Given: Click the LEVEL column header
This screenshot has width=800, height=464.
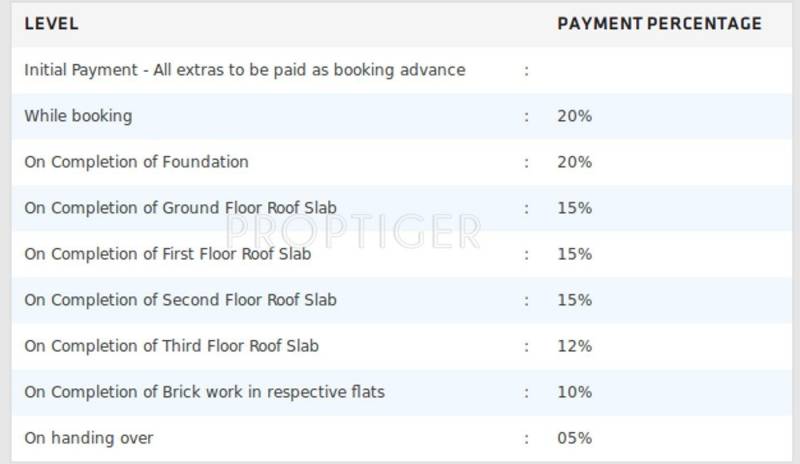Looking at the screenshot, I should [51, 23].
